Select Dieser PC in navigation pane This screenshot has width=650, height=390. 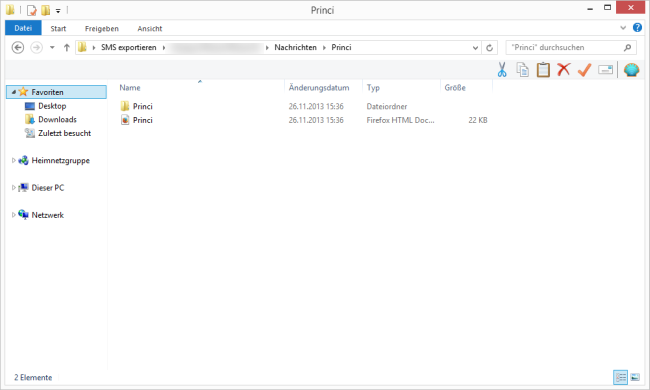(x=48, y=188)
